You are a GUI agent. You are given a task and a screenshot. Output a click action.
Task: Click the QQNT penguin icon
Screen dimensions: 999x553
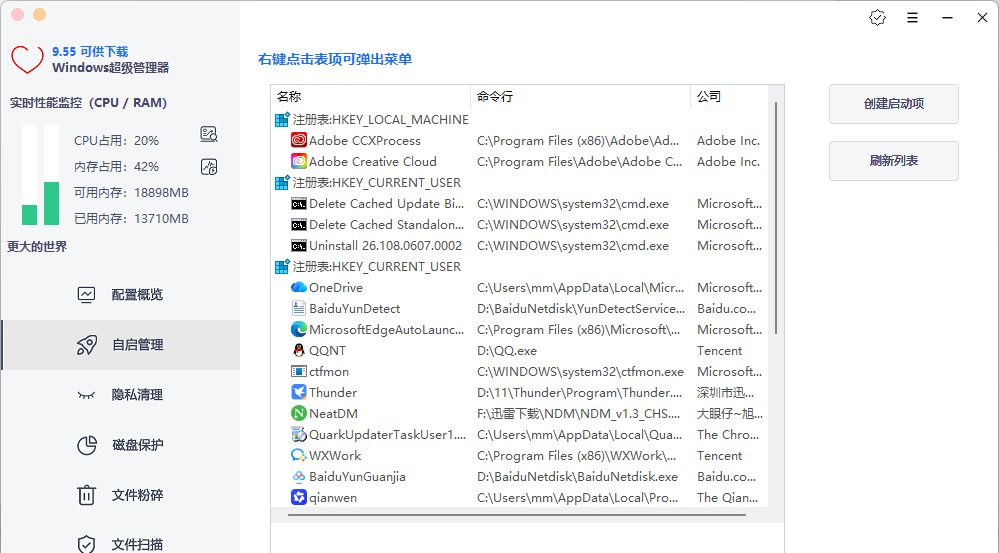pyautogui.click(x=298, y=350)
